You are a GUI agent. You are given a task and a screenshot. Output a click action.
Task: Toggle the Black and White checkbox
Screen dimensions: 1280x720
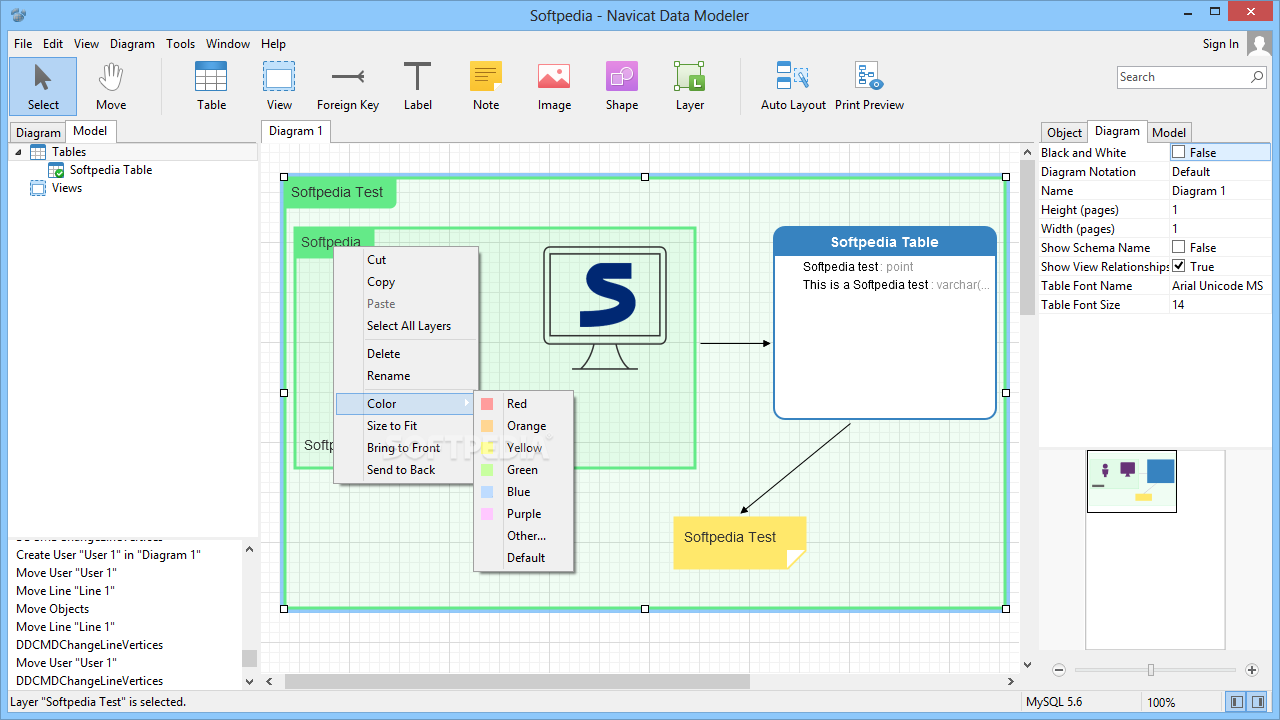pyautogui.click(x=1178, y=152)
